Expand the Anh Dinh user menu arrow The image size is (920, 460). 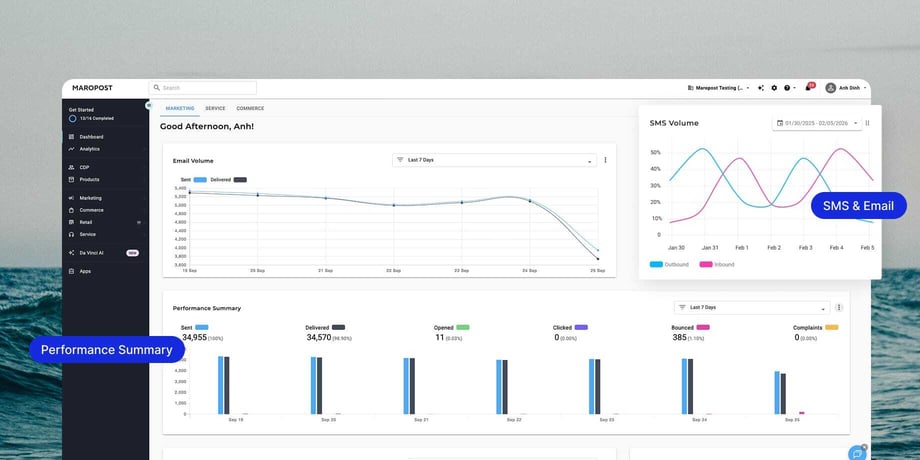[865, 88]
